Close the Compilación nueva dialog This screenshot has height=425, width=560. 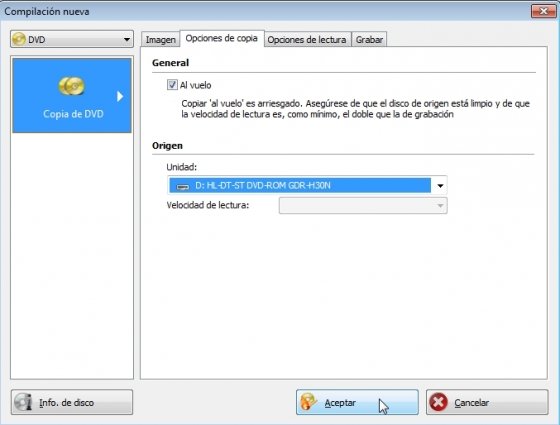pyautogui.click(x=543, y=11)
